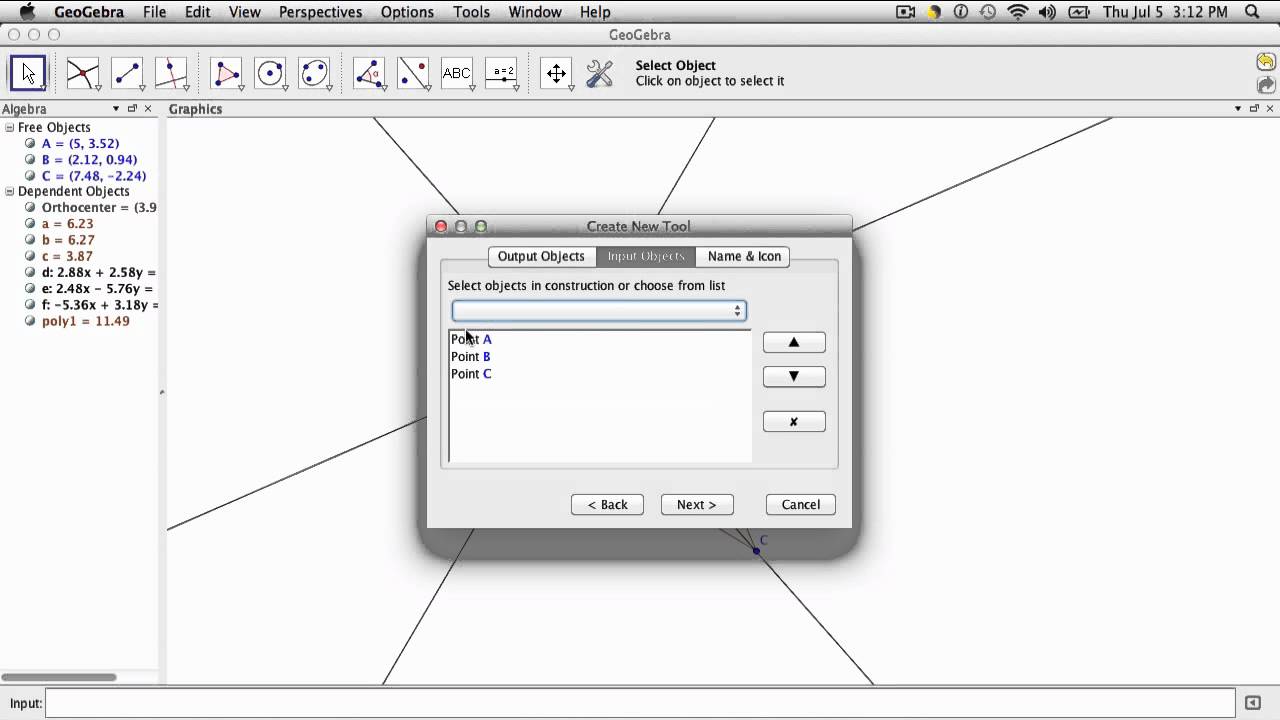Close the Algebra panel
Image resolution: width=1280 pixels, height=720 pixels.
[x=148, y=108]
